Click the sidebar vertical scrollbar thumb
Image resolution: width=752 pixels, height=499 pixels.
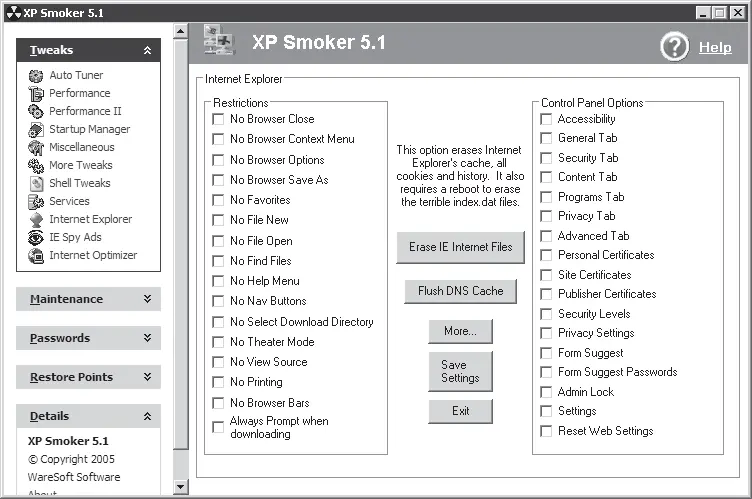(x=180, y=244)
